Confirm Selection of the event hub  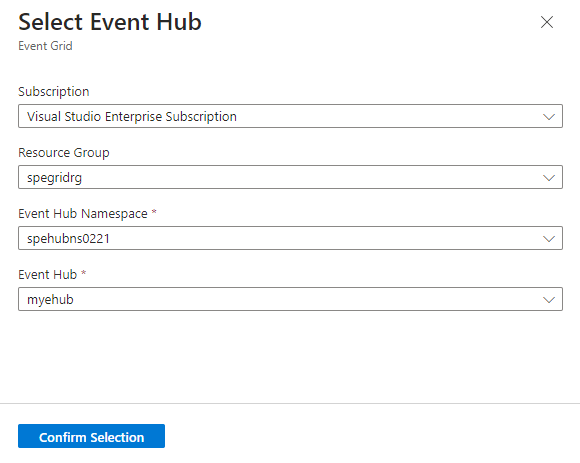tap(91, 436)
